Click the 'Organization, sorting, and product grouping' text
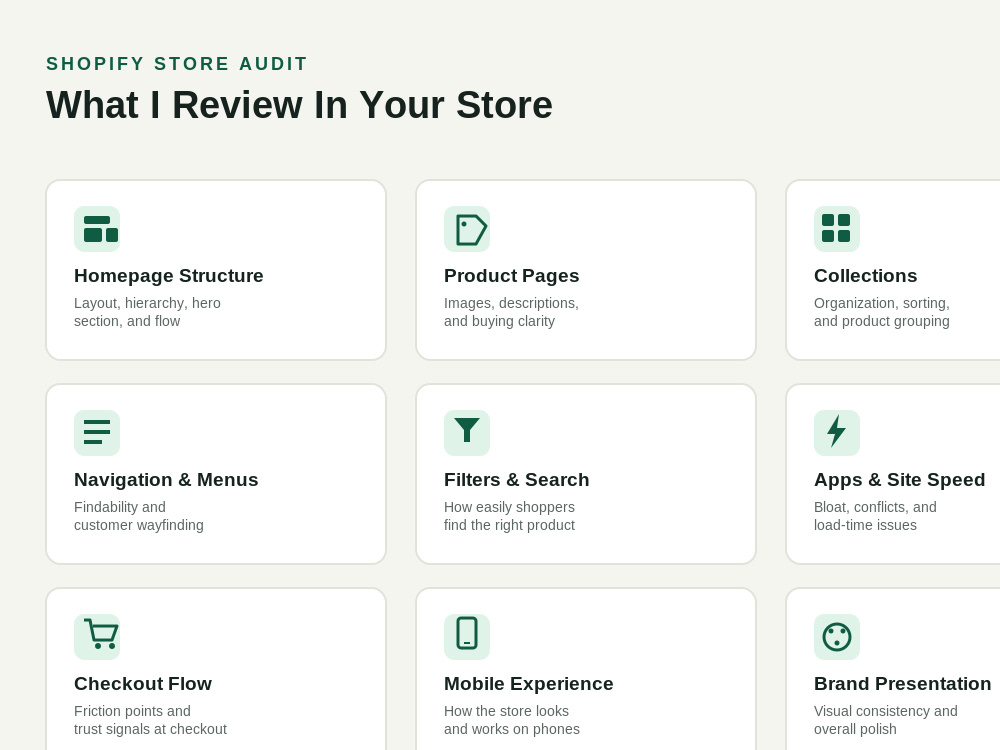Viewport: 1000px width, 750px height. click(x=882, y=312)
